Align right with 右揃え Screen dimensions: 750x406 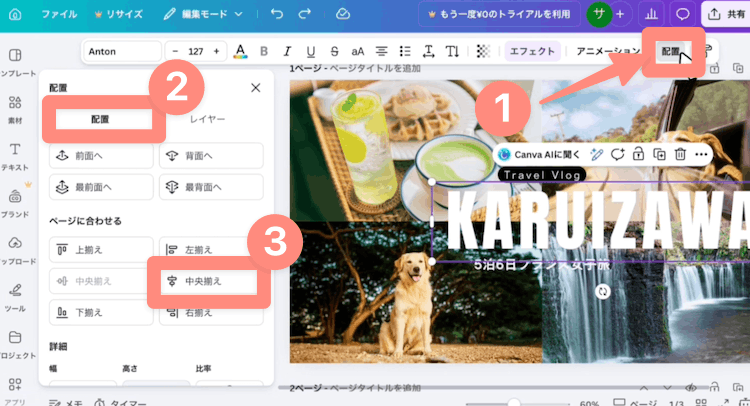coord(211,312)
